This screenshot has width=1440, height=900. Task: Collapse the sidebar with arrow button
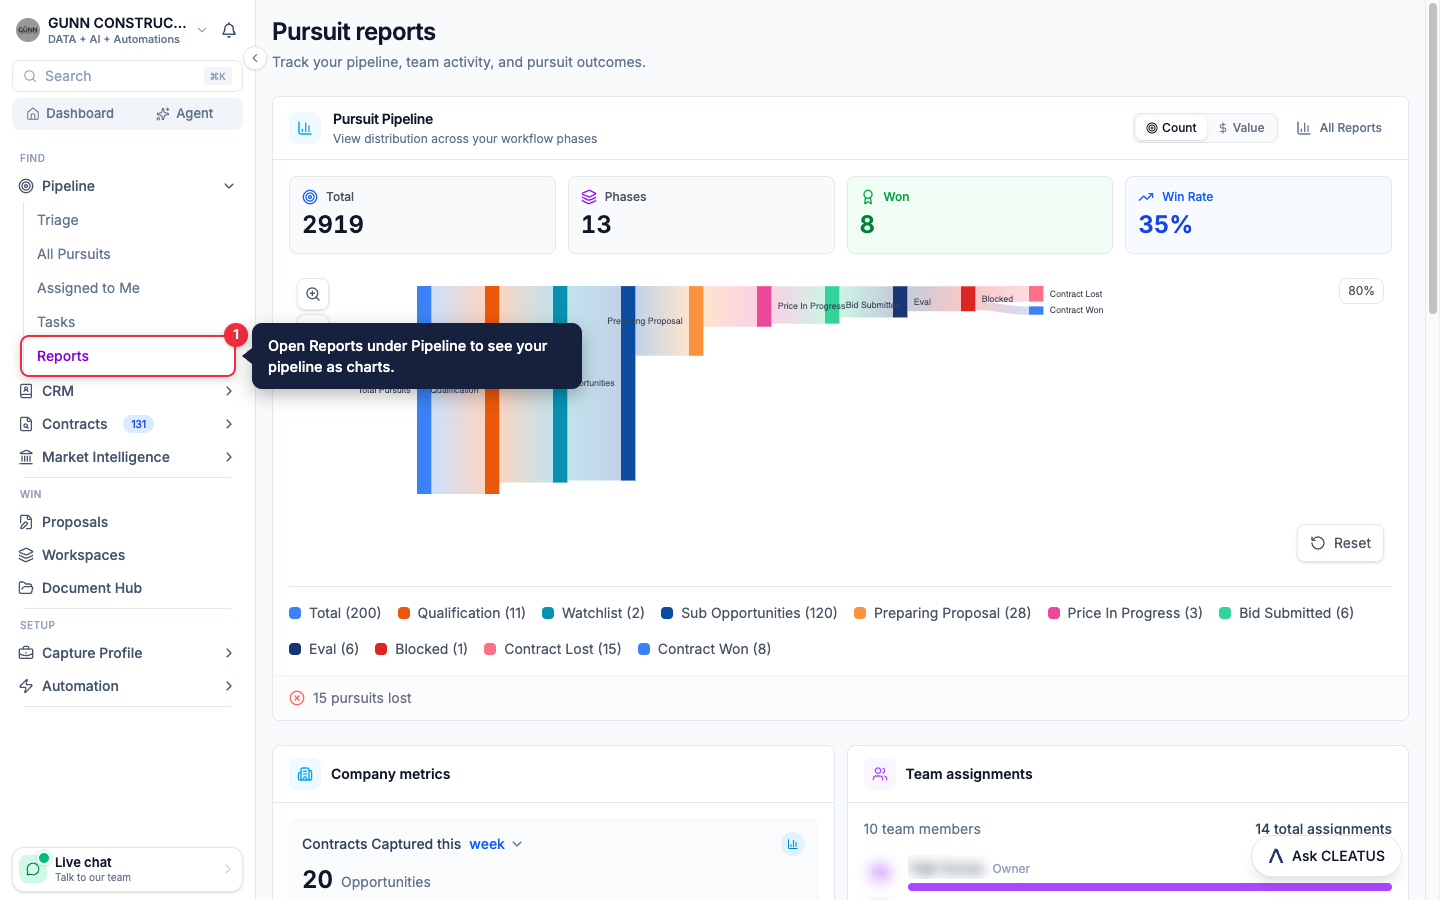click(x=255, y=58)
